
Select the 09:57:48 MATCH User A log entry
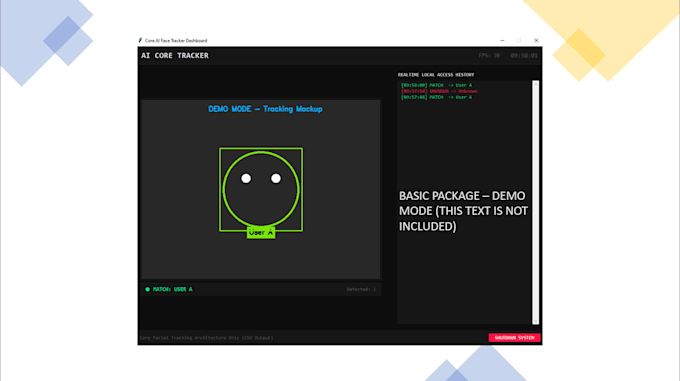pos(436,98)
